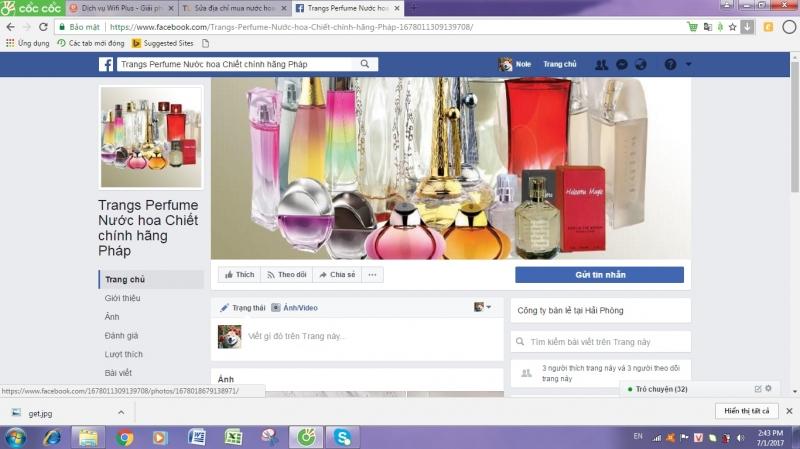Click the Facebook logo icon
Image resolution: width=800 pixels, height=449 pixels.
105,65
